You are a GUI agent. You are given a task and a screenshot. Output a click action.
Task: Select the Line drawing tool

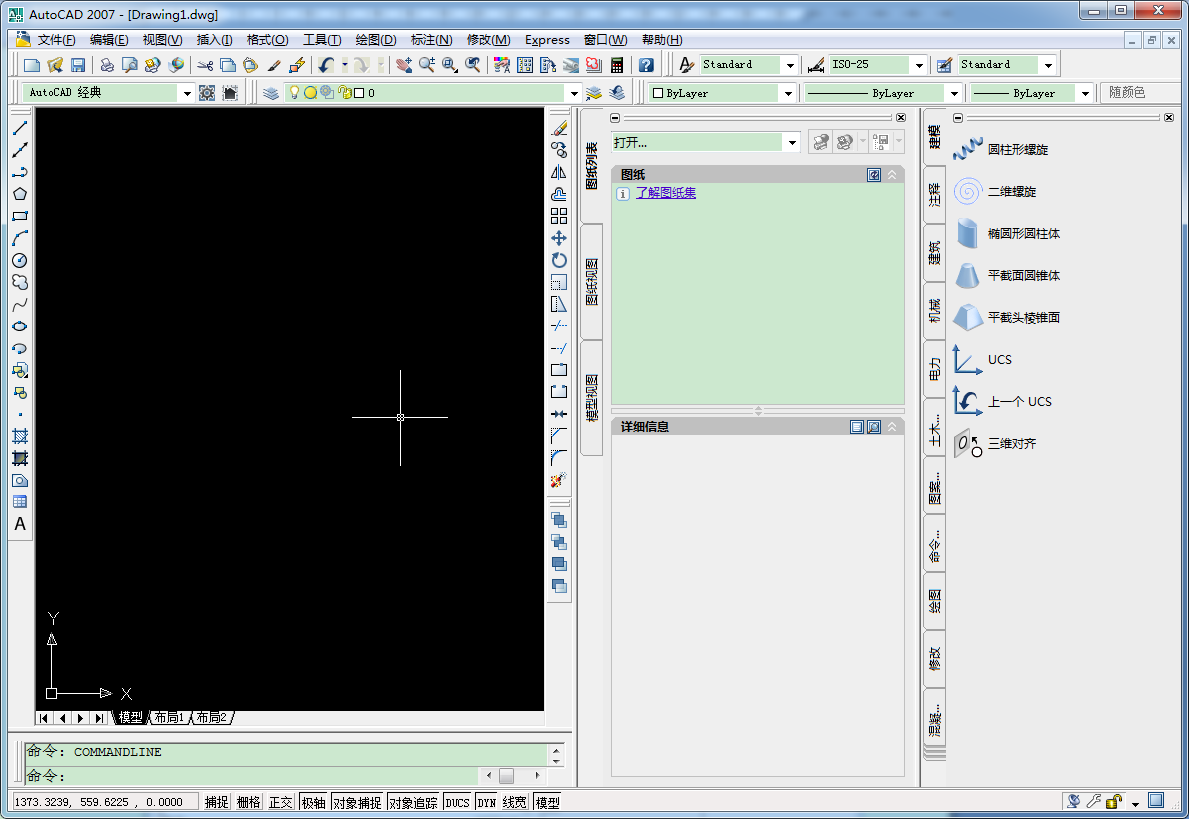click(20, 128)
